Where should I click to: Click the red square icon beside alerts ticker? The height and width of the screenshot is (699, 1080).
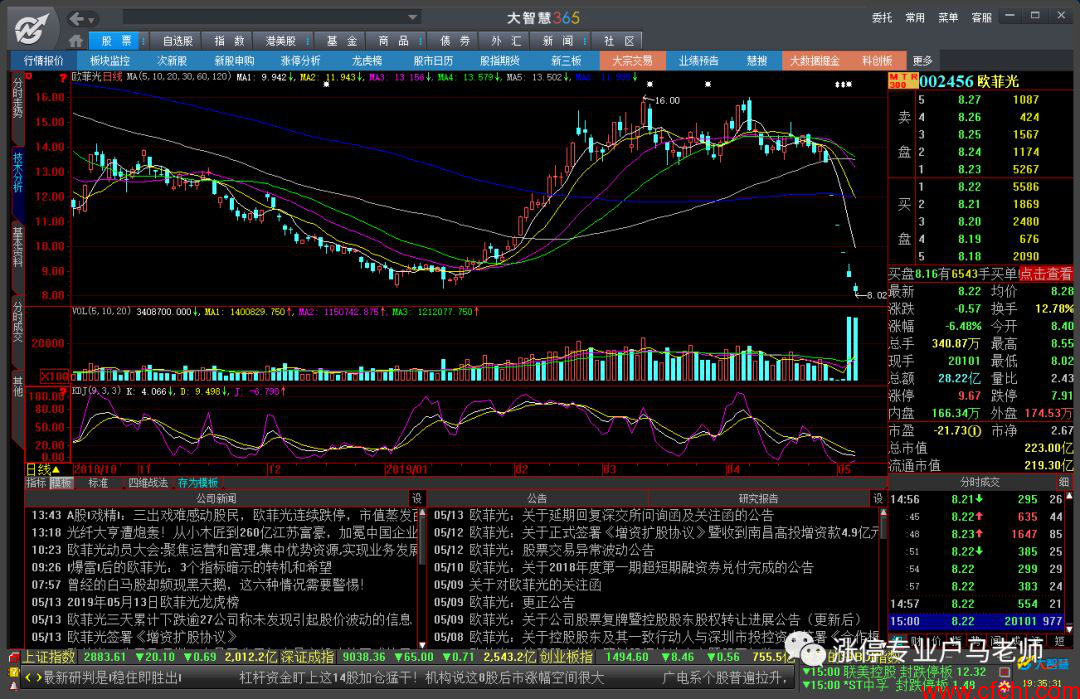(1005, 671)
